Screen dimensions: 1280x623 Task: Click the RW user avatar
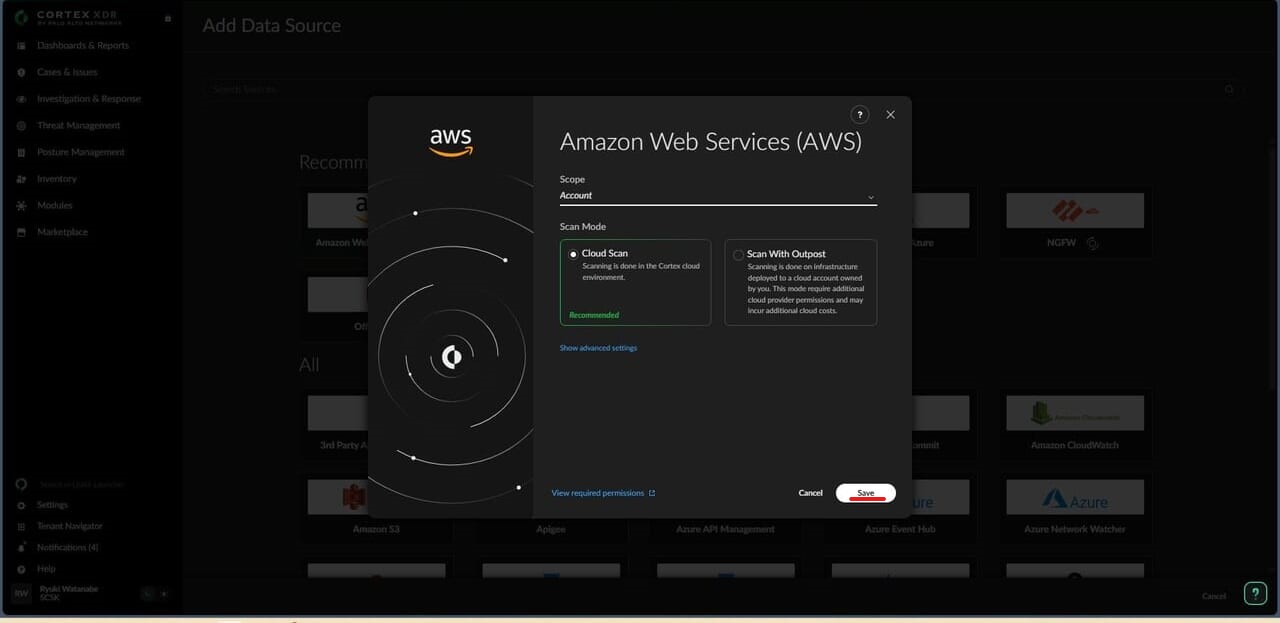tap(21, 594)
